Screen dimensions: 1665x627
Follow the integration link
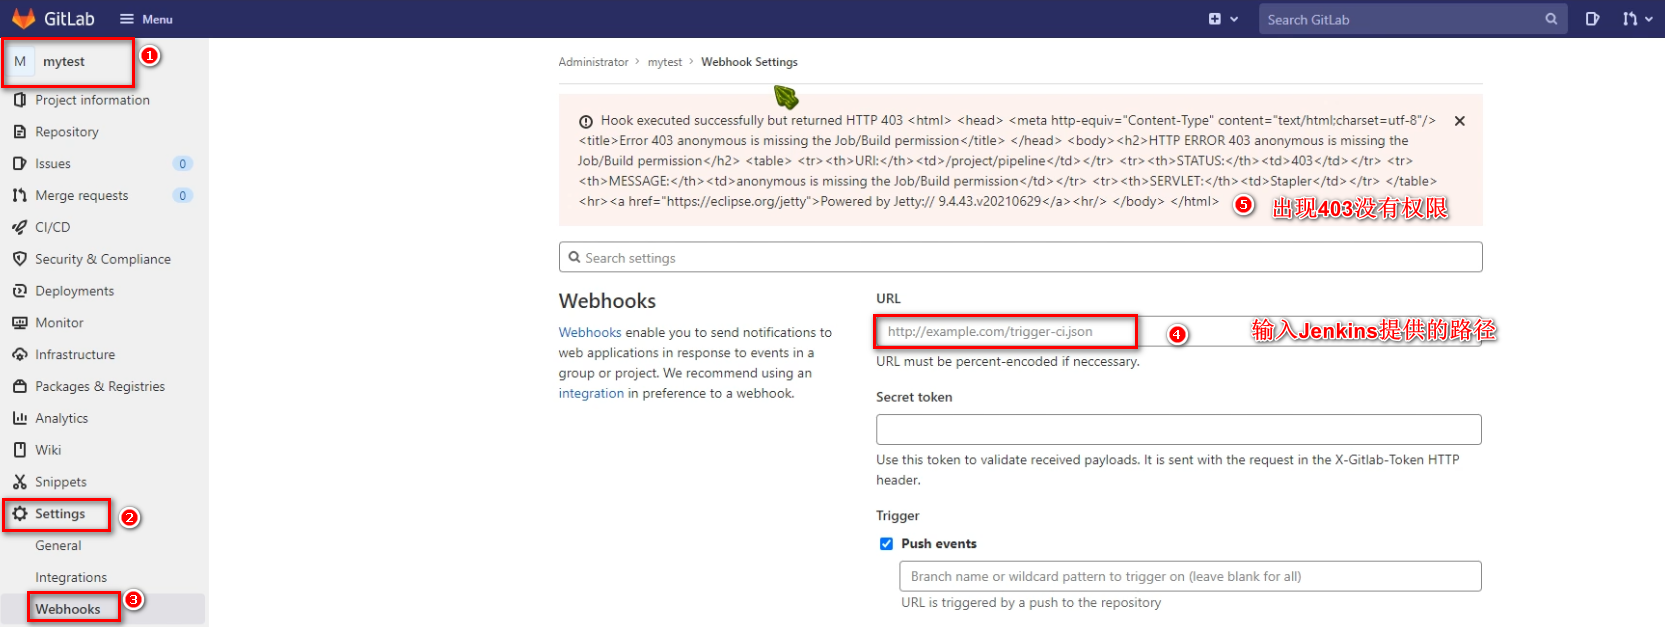coord(591,394)
